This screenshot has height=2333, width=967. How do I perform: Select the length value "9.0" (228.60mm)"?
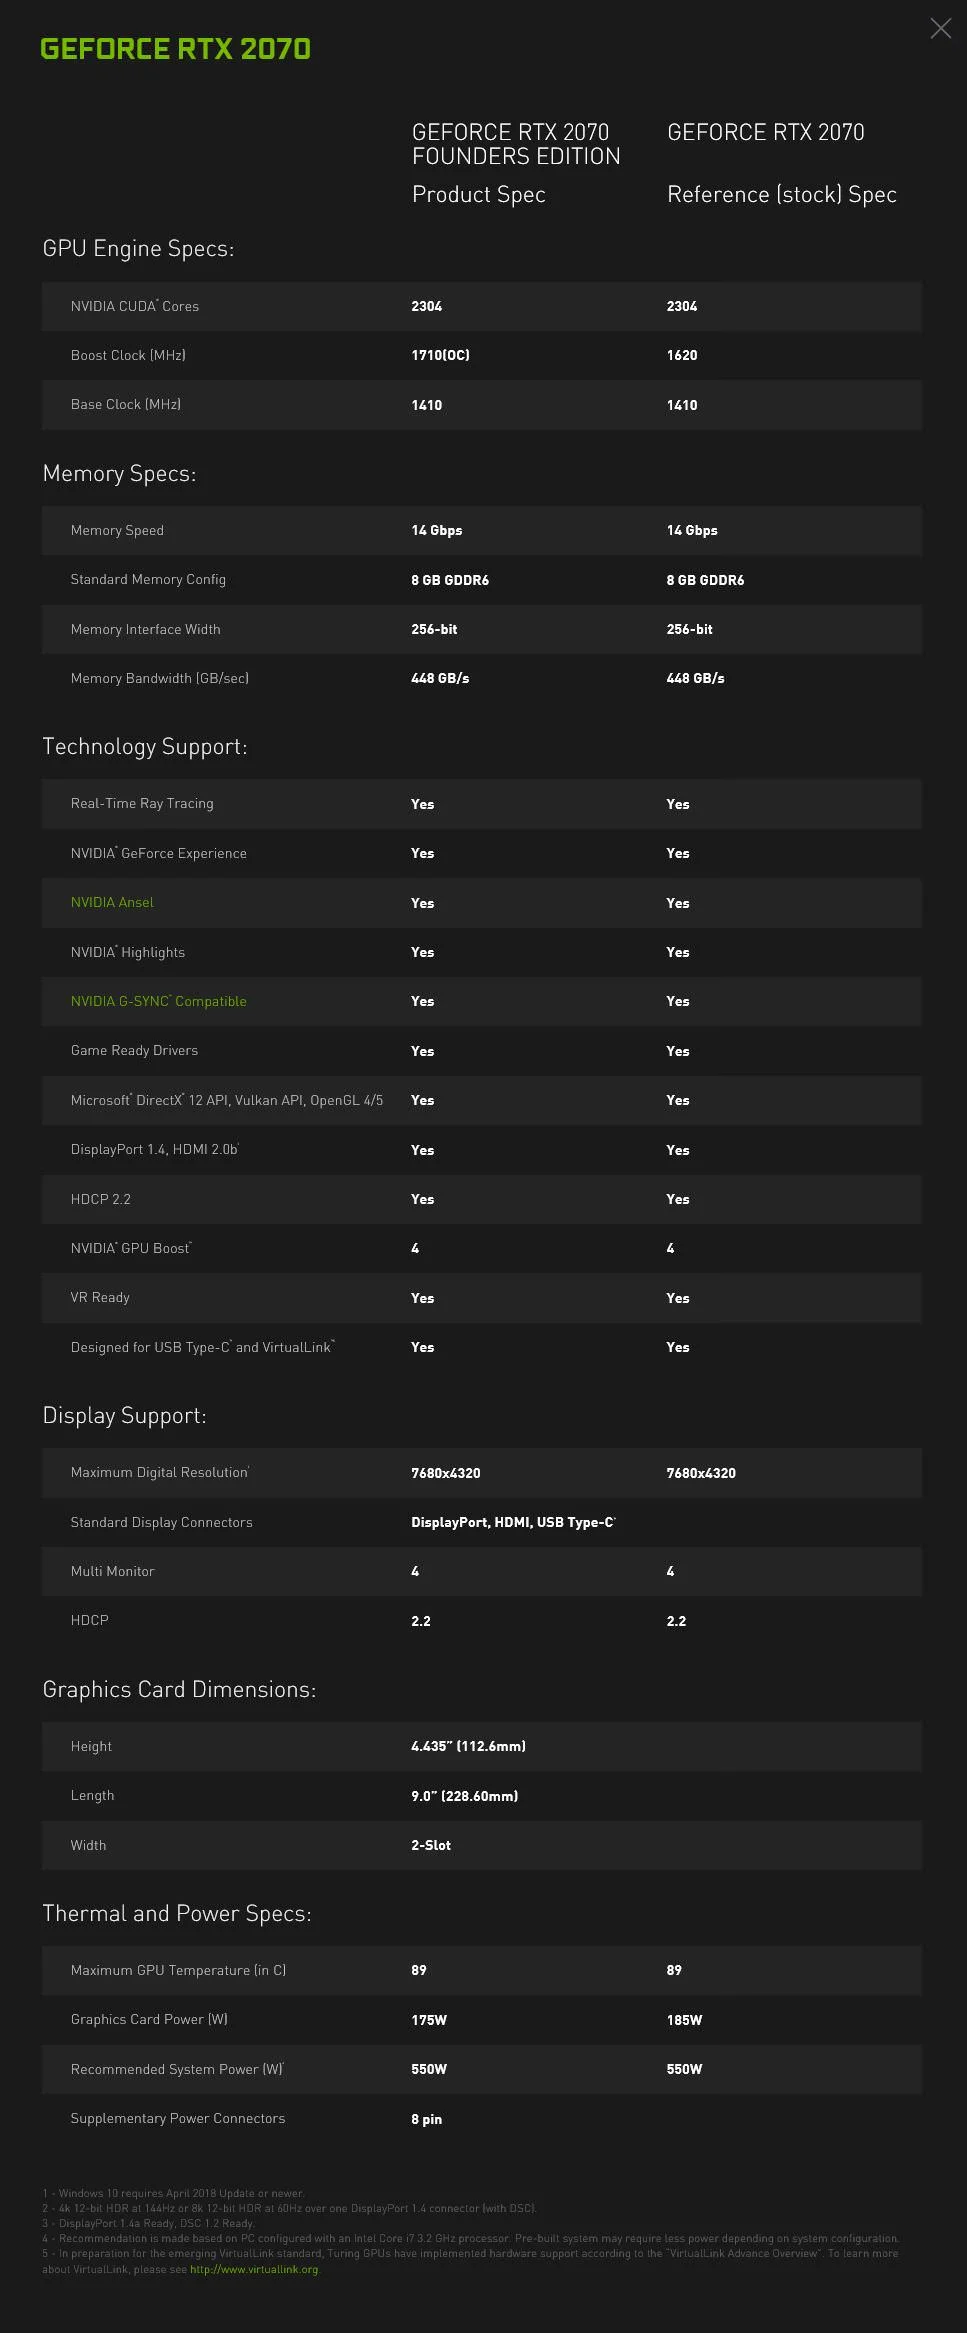pos(465,1796)
